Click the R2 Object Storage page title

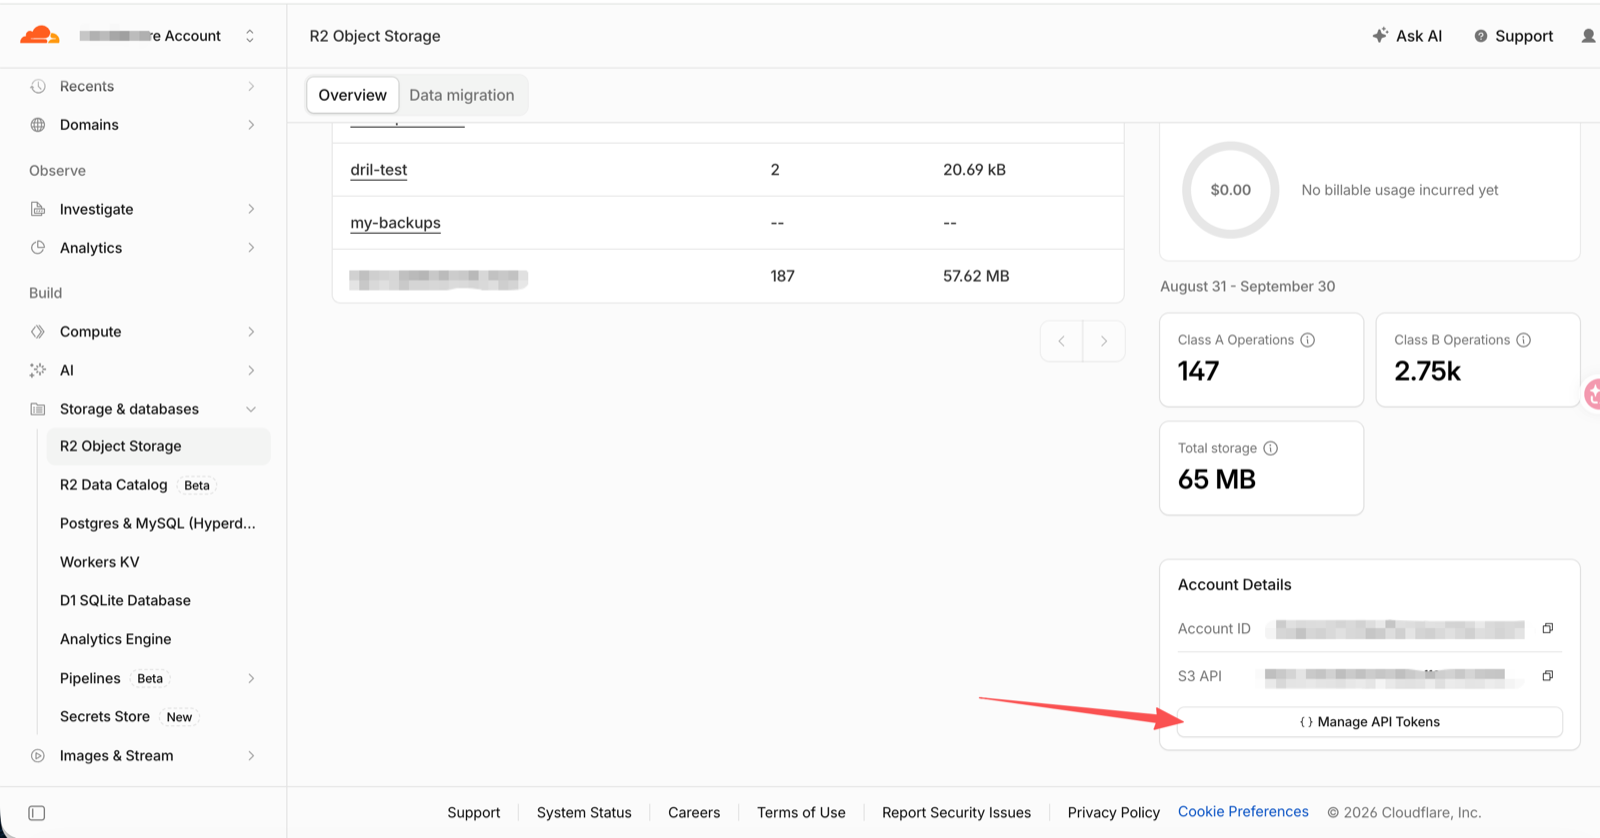(375, 36)
